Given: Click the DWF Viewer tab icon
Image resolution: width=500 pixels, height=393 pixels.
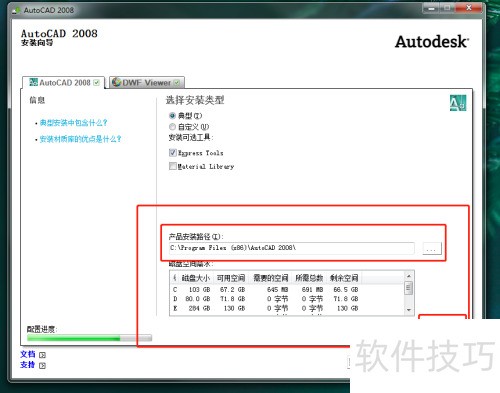Looking at the screenshot, I should pyautogui.click(x=116, y=82).
